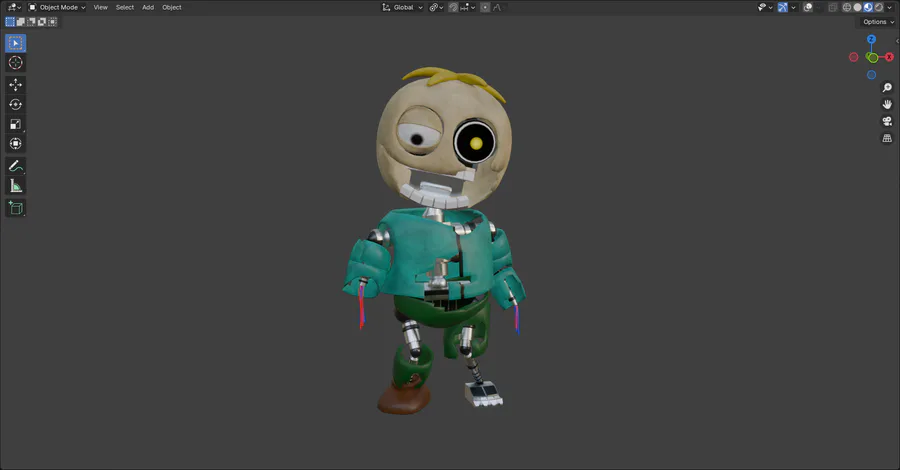Image resolution: width=900 pixels, height=470 pixels.
Task: Open the editor type dropdown
Action: [x=14, y=7]
